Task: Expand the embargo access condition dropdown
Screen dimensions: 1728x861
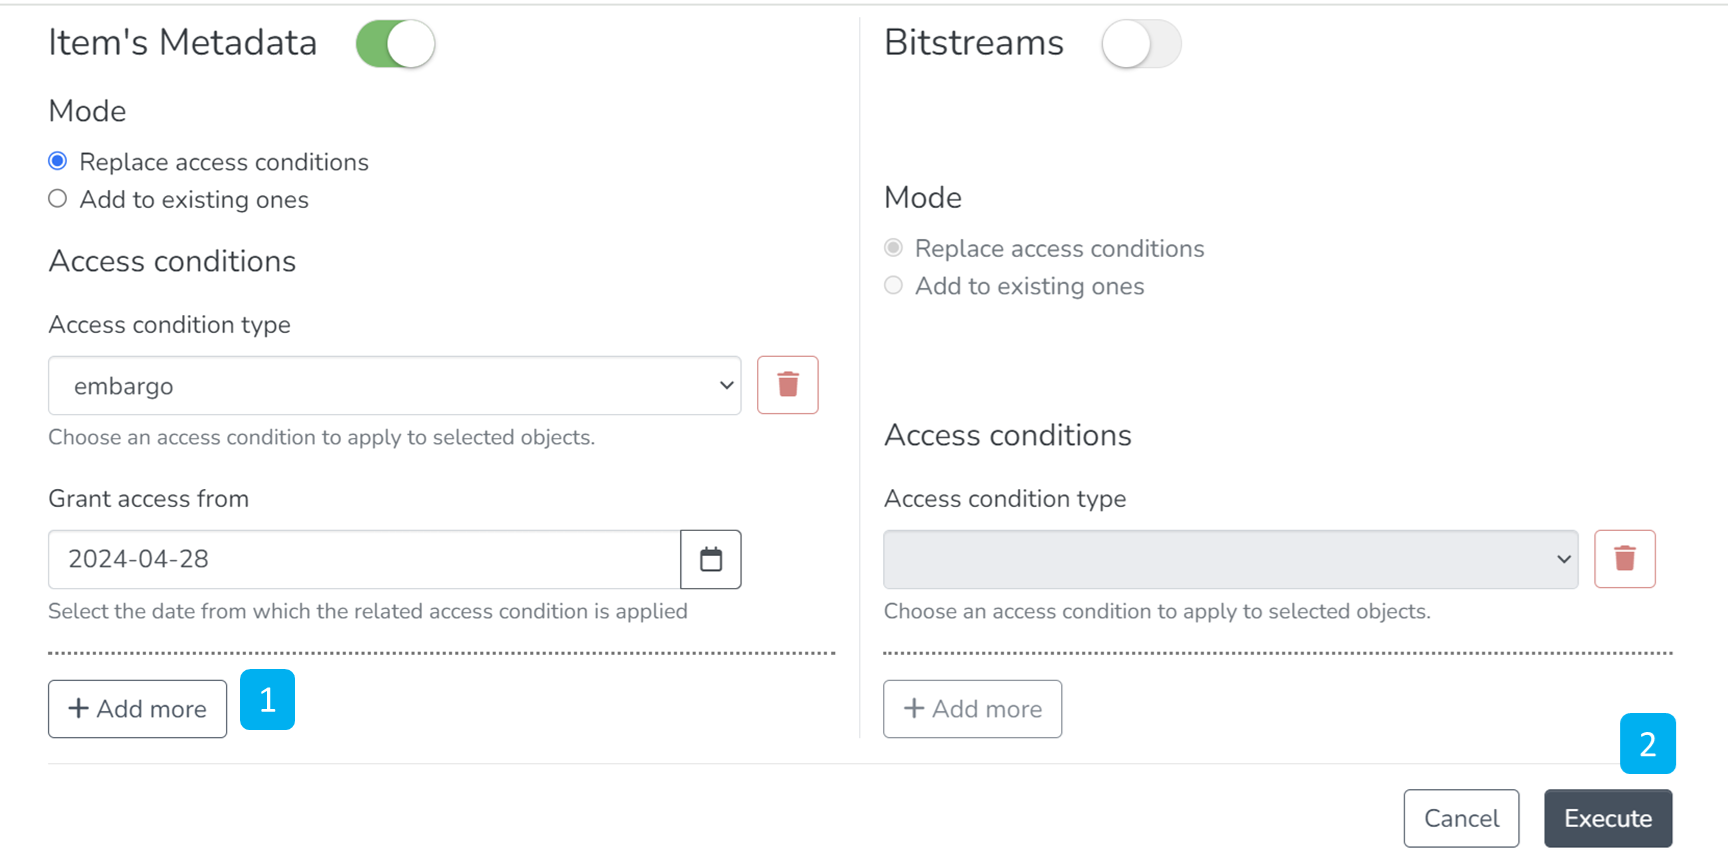Action: pos(394,386)
